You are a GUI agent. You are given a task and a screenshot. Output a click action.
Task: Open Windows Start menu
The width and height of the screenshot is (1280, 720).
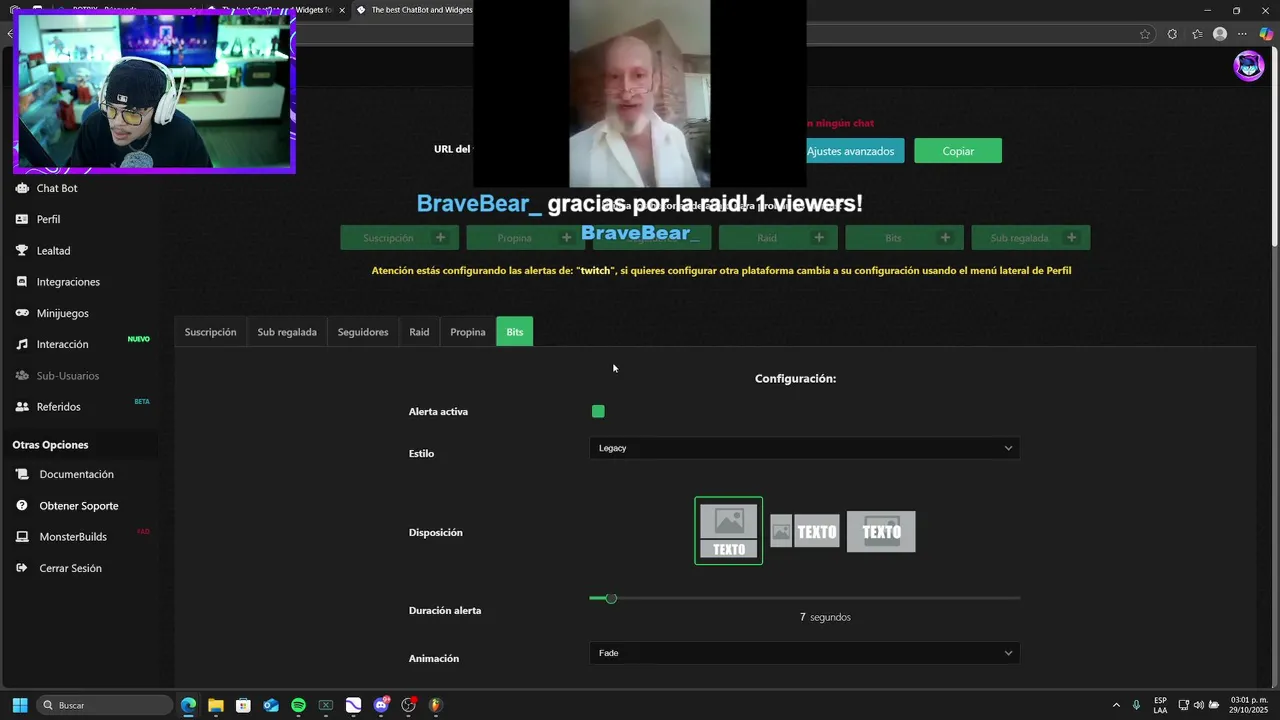click(x=19, y=705)
